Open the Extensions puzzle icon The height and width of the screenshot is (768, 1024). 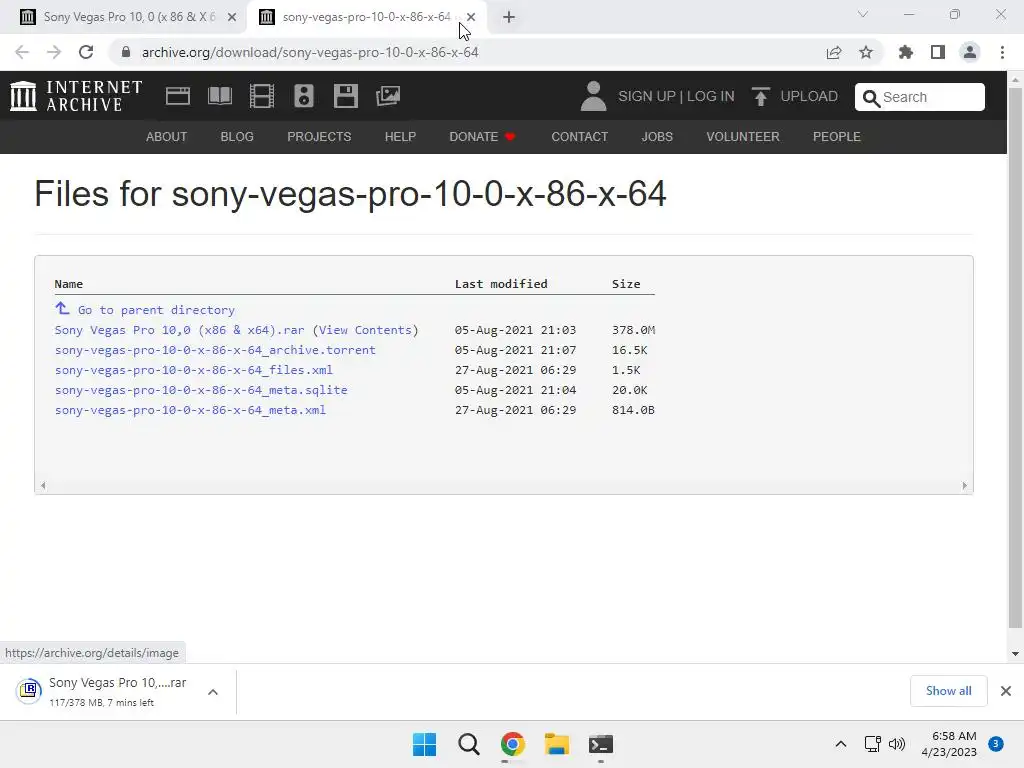[x=906, y=52]
